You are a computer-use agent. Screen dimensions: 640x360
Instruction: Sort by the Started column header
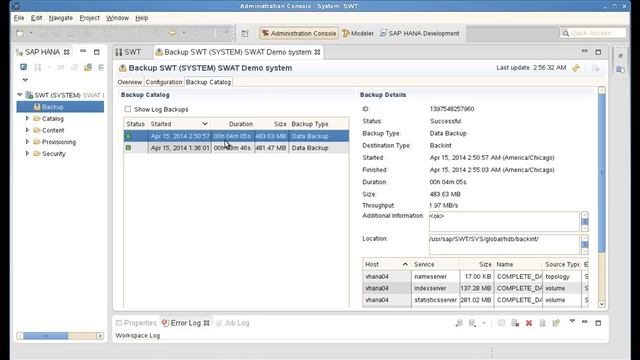[x=179, y=124]
